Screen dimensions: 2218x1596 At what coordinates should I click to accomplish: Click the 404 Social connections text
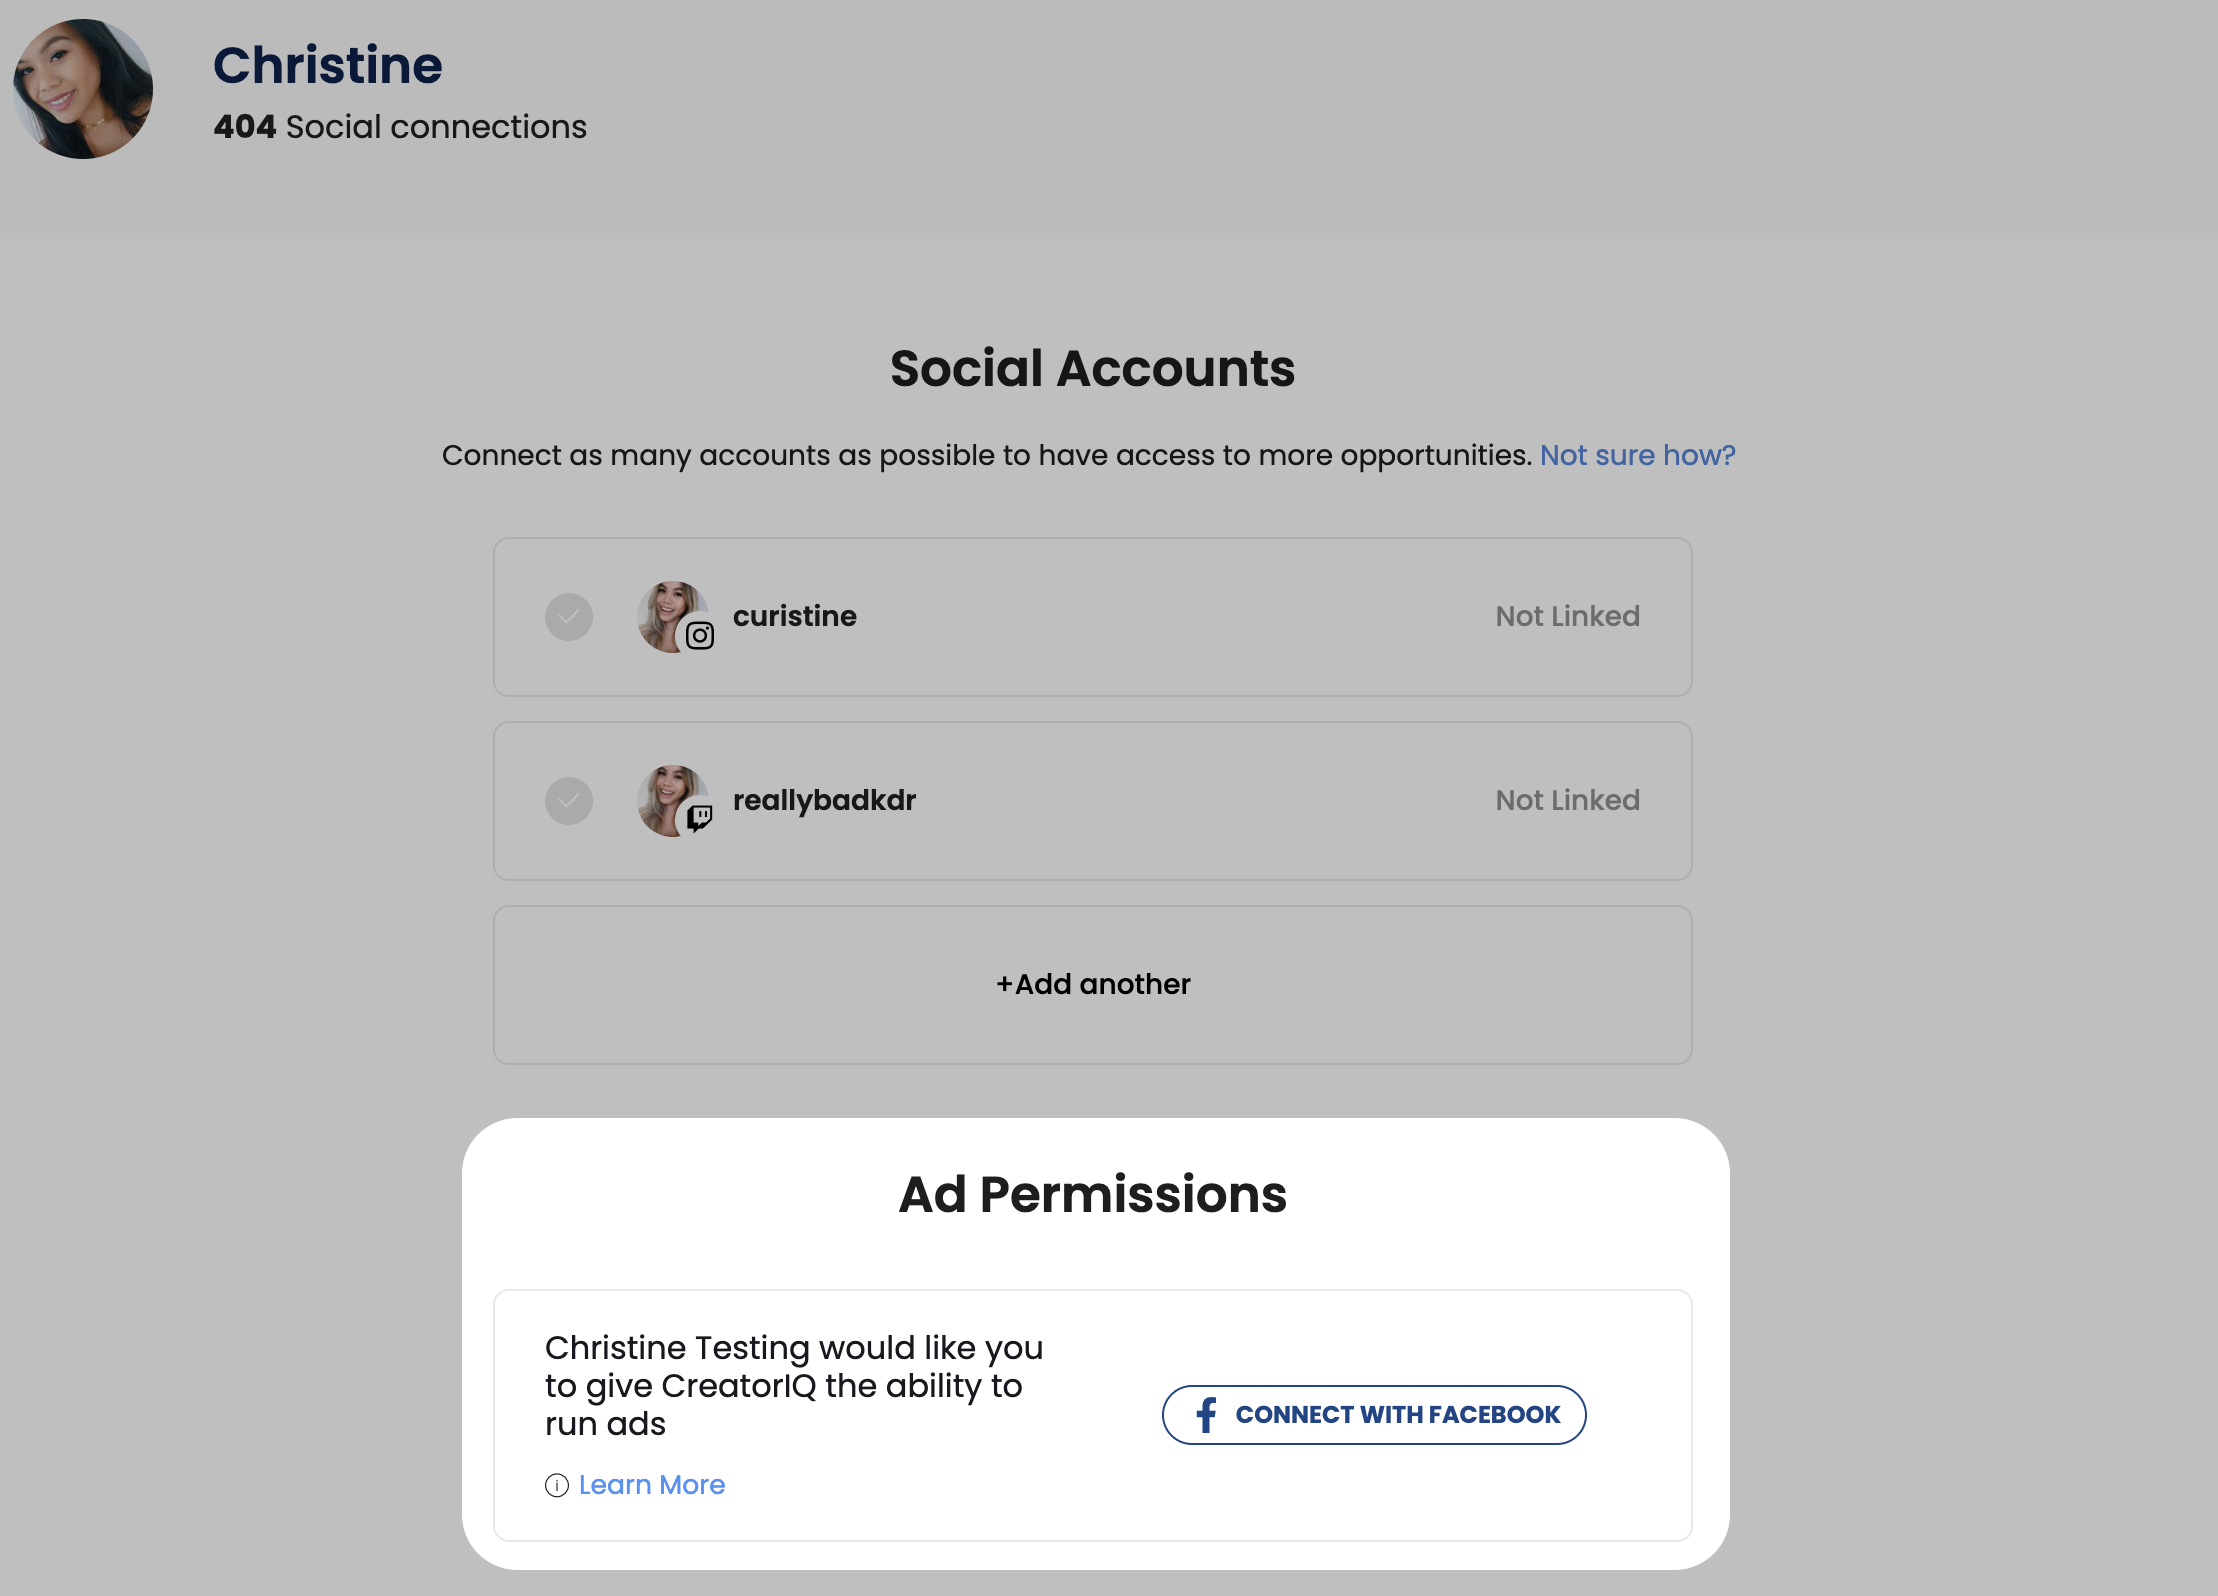pos(400,127)
